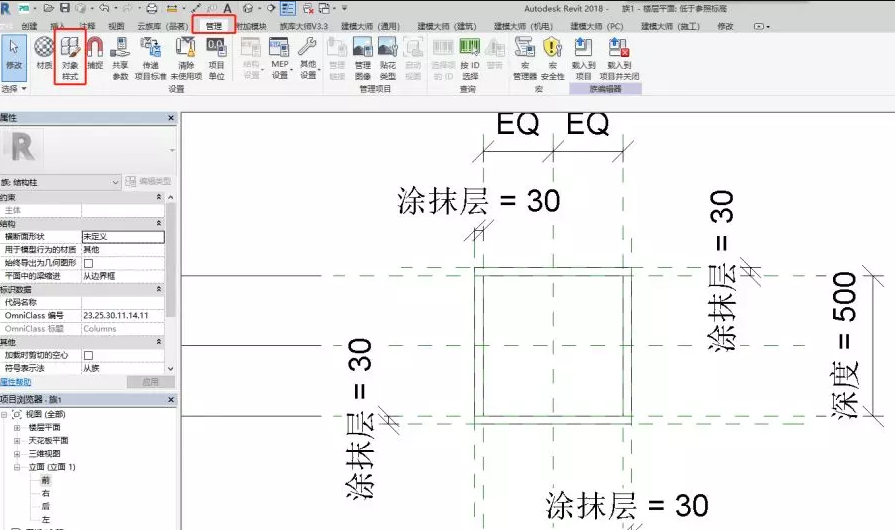The width and height of the screenshot is (895, 530).
Task: Toggle 始终导出为几何图形 checkbox
Action: pyautogui.click(x=88, y=263)
